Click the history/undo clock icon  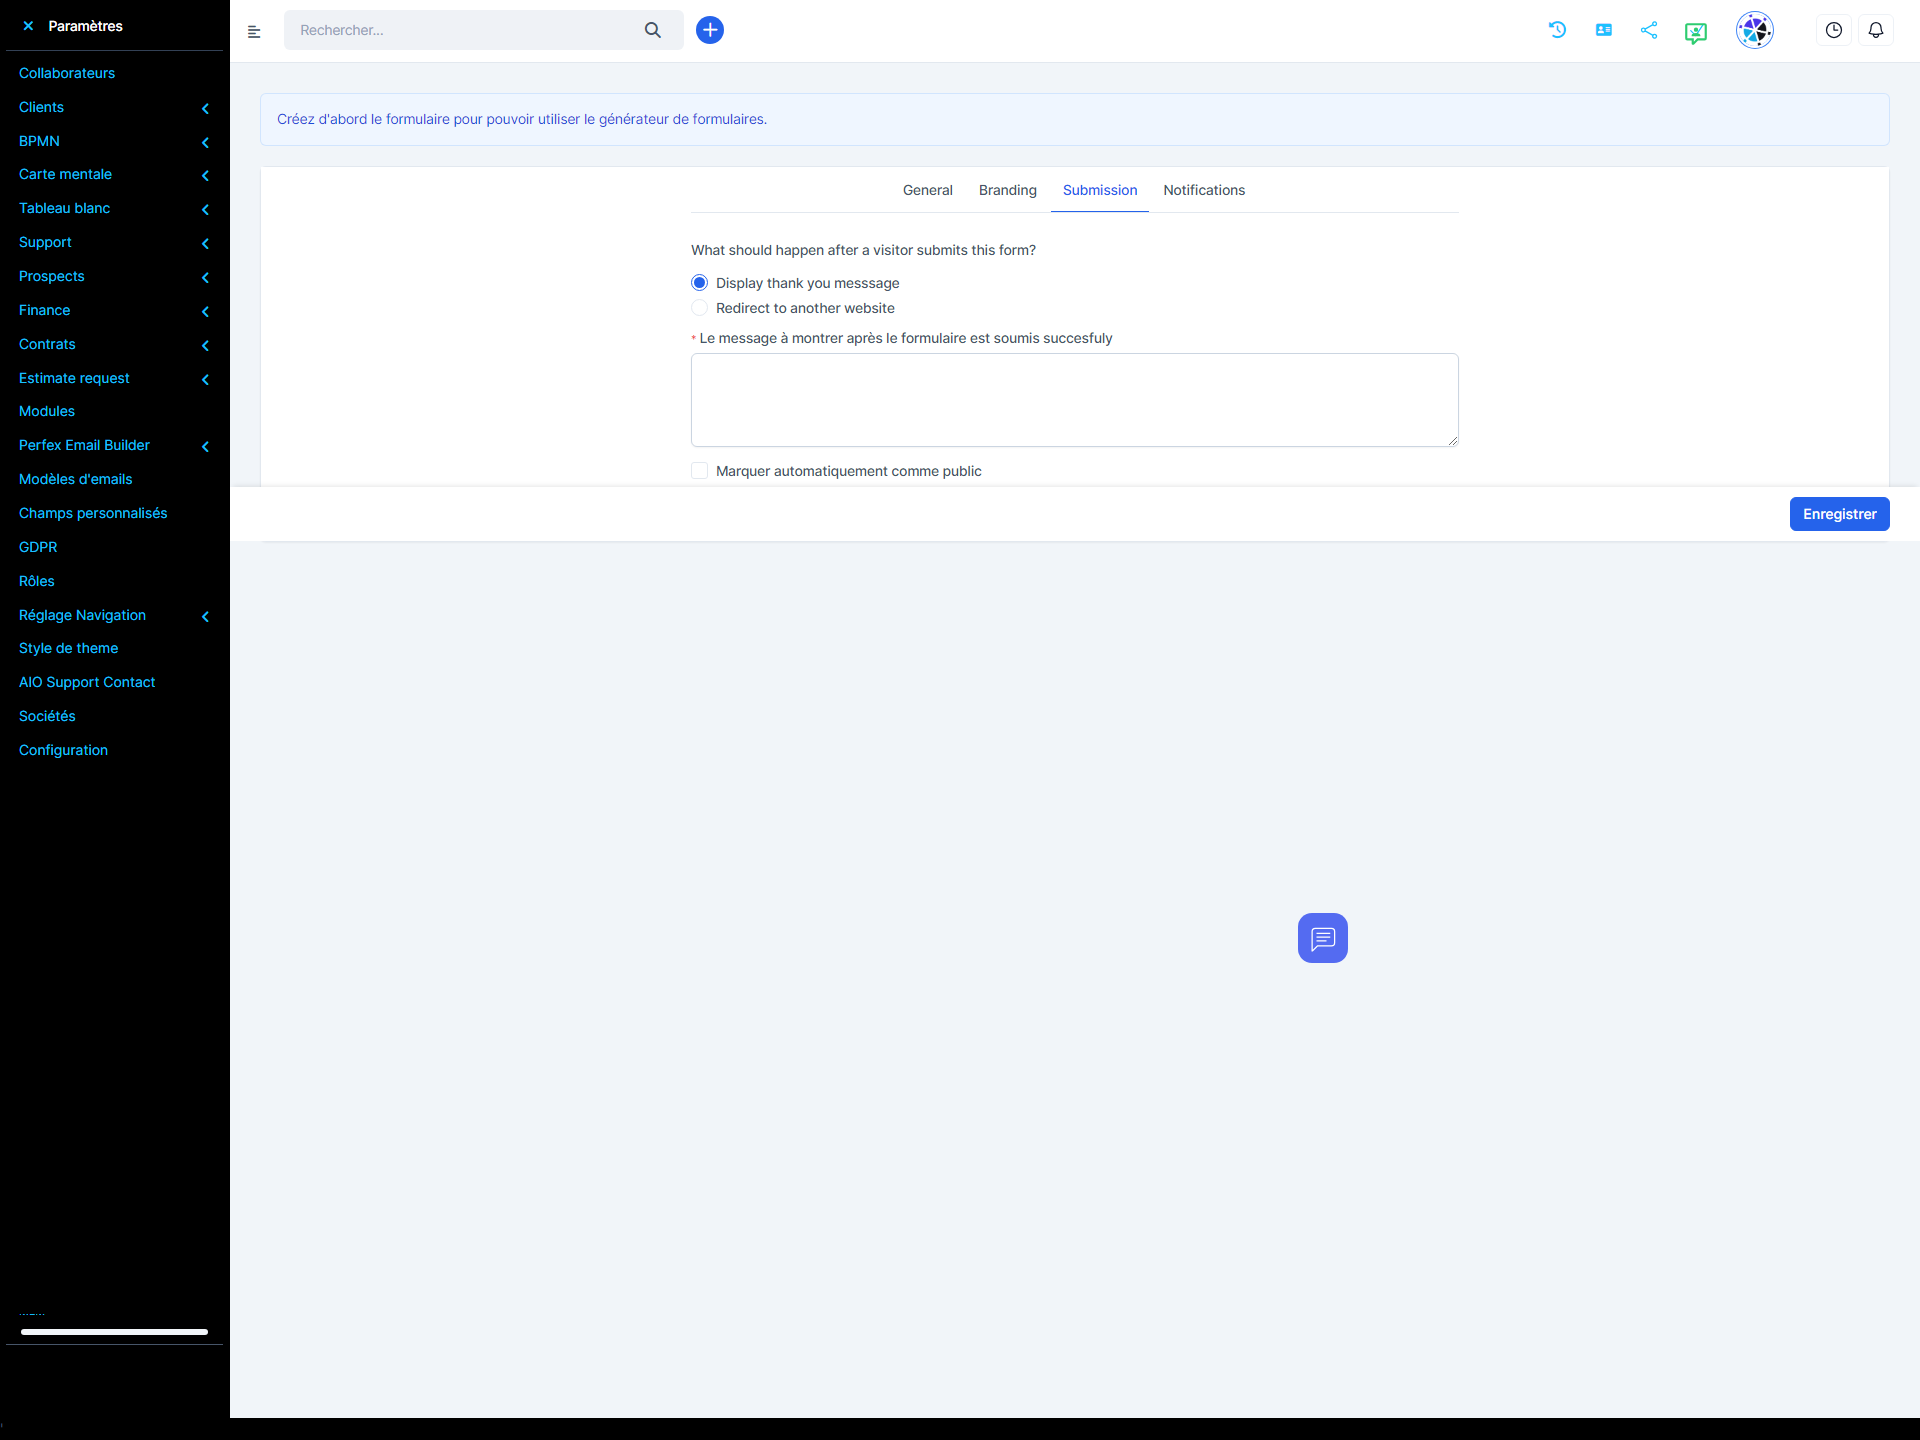(x=1559, y=29)
